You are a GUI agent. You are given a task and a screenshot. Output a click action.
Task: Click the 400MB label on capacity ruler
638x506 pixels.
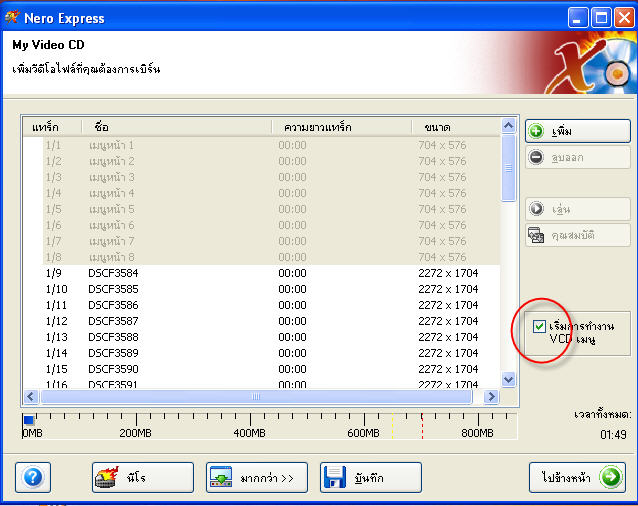coord(249,433)
